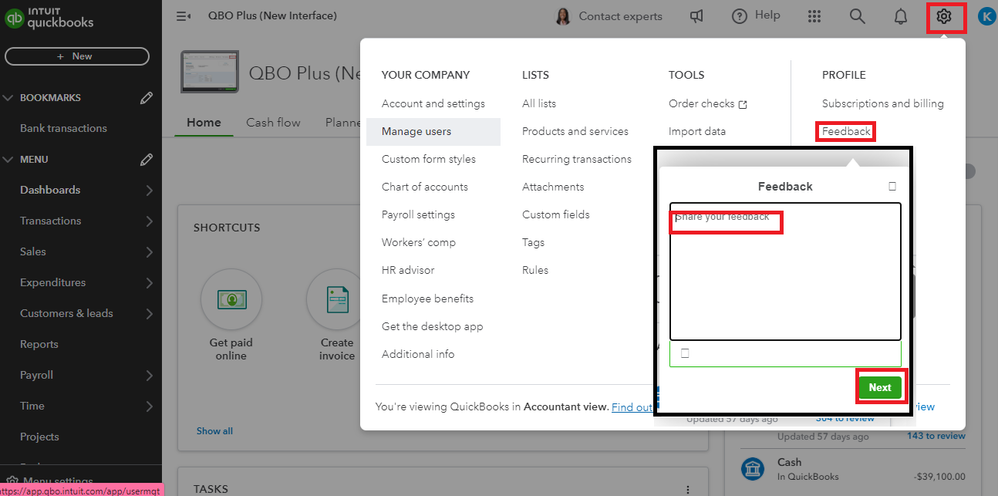Screen dimensions: 998x496
Task: Open Attachments list
Action: point(553,187)
